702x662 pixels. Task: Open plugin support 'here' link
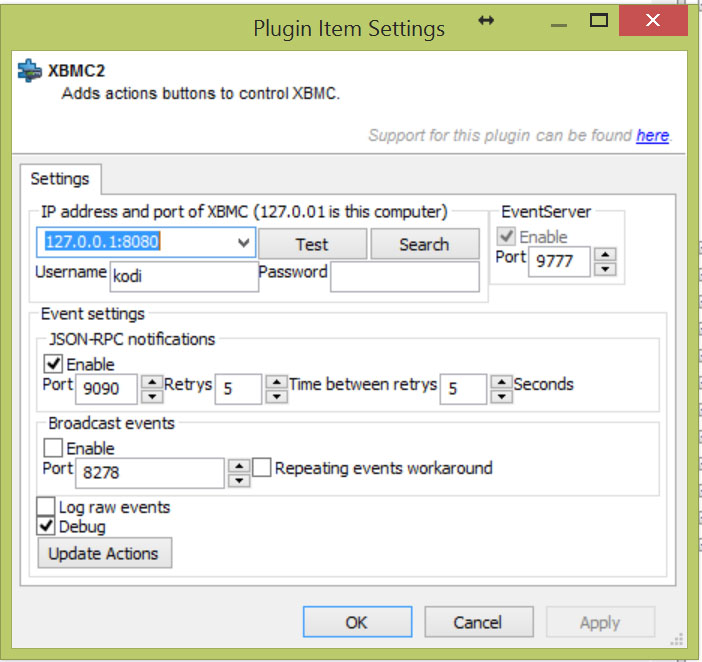tap(652, 135)
